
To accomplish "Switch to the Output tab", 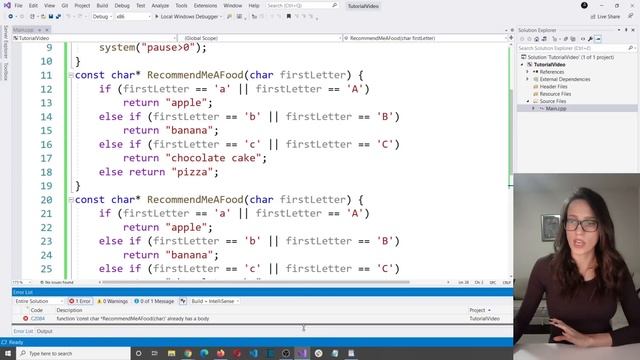I will tap(44, 331).
